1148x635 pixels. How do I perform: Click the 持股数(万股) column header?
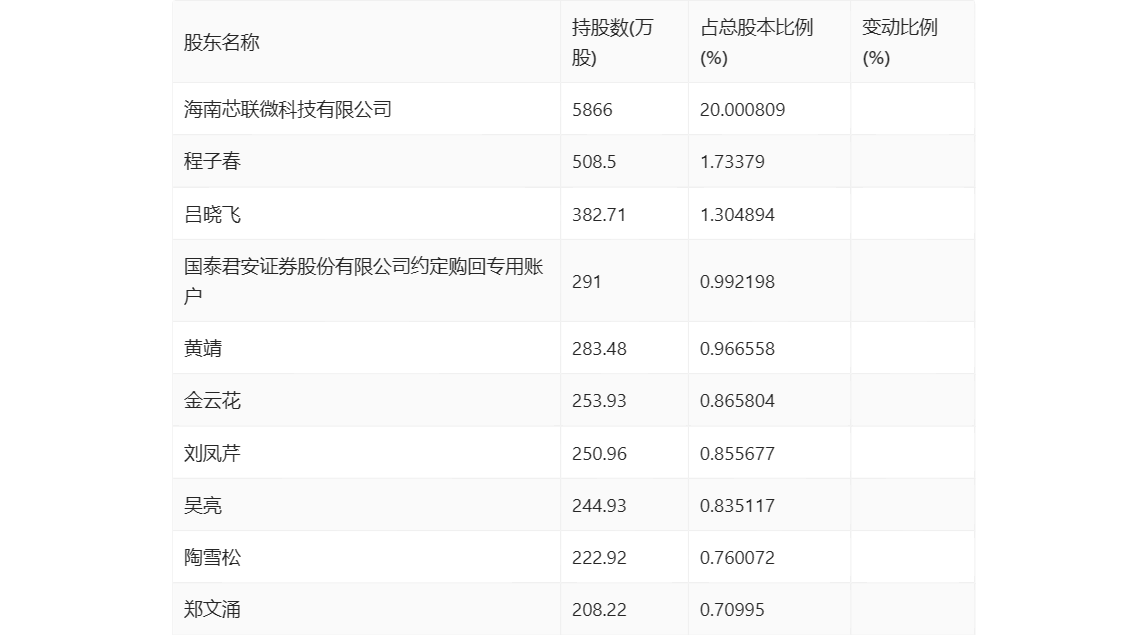[x=612, y=42]
